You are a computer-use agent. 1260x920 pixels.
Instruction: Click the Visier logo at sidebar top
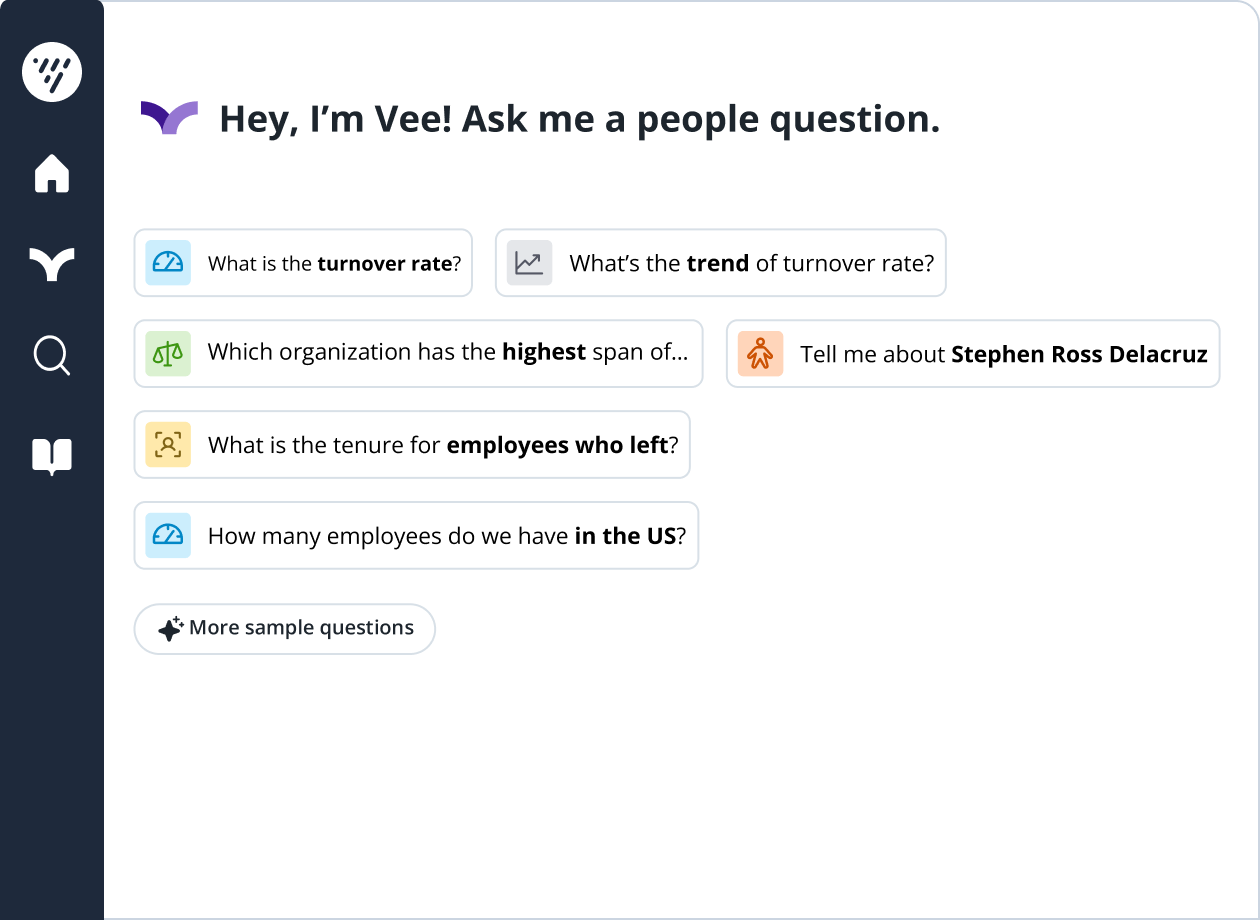click(x=52, y=72)
